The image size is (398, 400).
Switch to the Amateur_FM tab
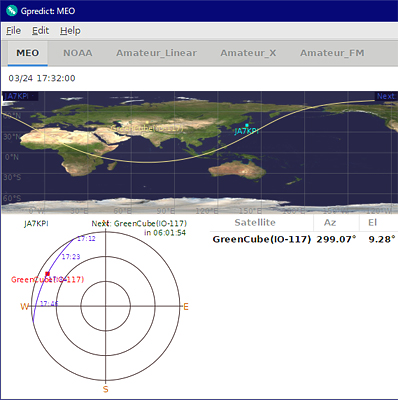(x=332, y=53)
